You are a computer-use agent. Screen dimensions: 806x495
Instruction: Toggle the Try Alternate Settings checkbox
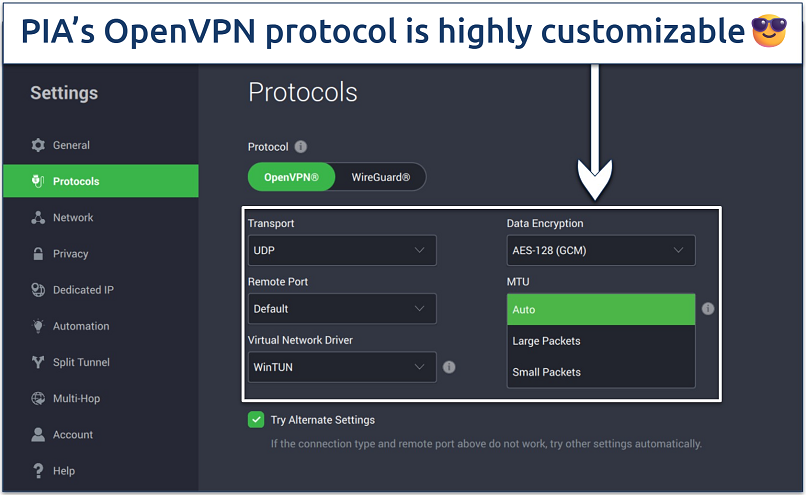pyautogui.click(x=255, y=420)
